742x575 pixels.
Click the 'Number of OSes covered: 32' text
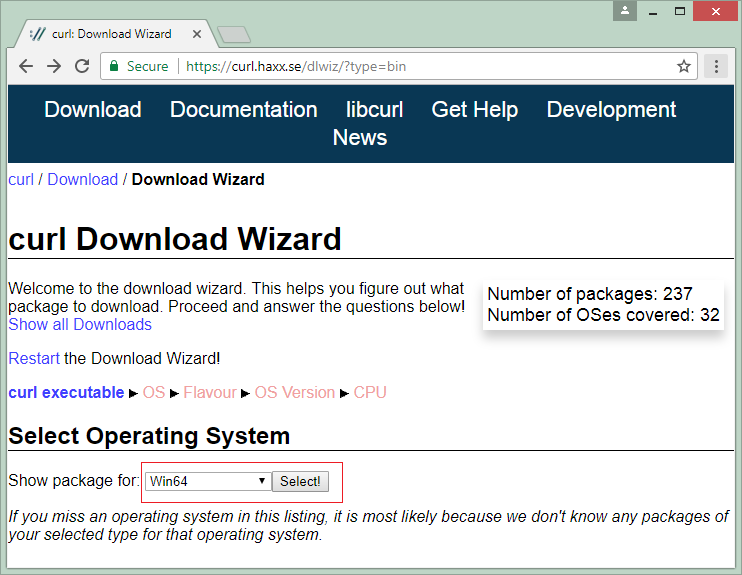coord(603,315)
